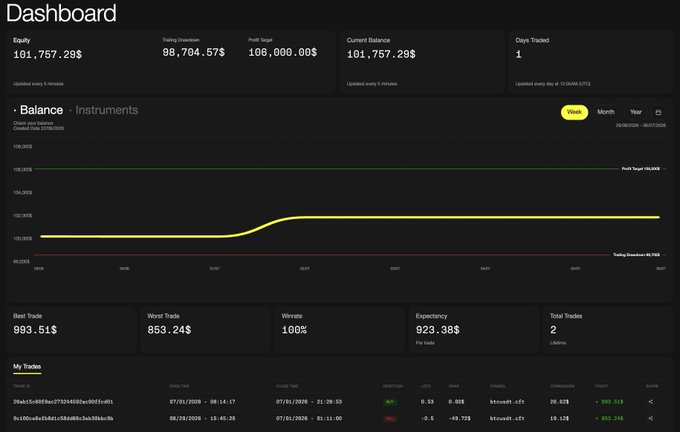Click swap value -49.72$
Screen dimensions: 680x432
click(459, 419)
